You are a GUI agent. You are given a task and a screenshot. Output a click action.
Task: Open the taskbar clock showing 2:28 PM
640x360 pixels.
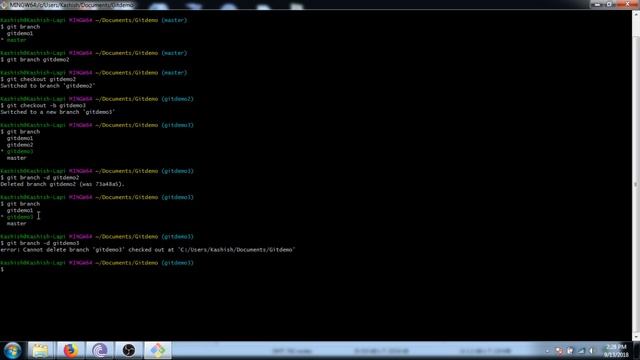pos(616,351)
